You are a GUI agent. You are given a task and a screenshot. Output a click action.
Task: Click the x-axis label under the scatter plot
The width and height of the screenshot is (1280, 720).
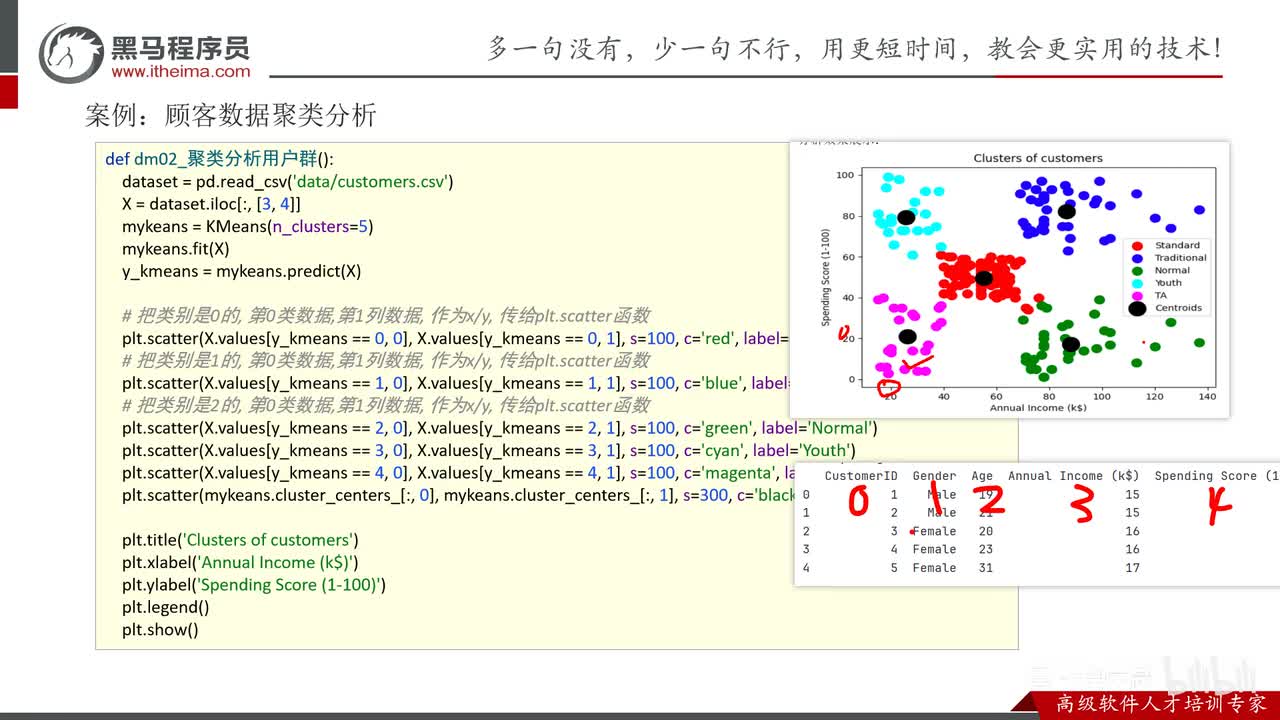click(x=1038, y=408)
